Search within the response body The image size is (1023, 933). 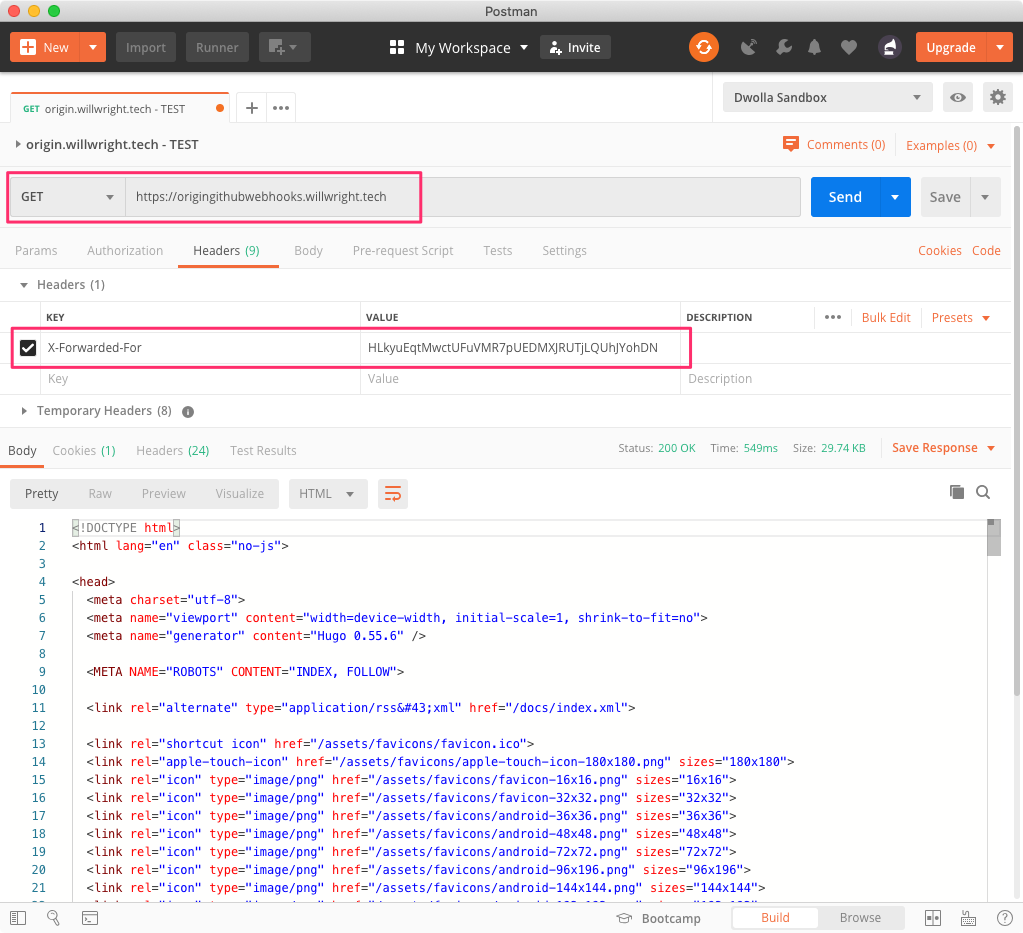983,492
